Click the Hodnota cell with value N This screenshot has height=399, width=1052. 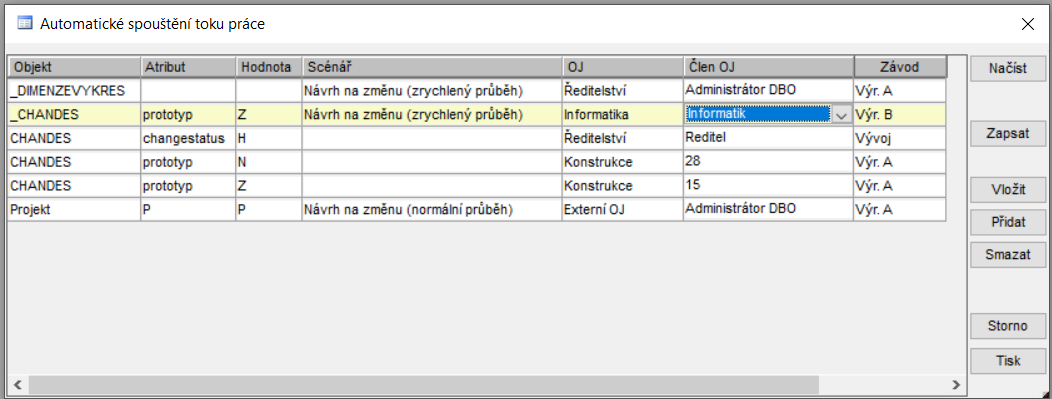[x=269, y=162]
